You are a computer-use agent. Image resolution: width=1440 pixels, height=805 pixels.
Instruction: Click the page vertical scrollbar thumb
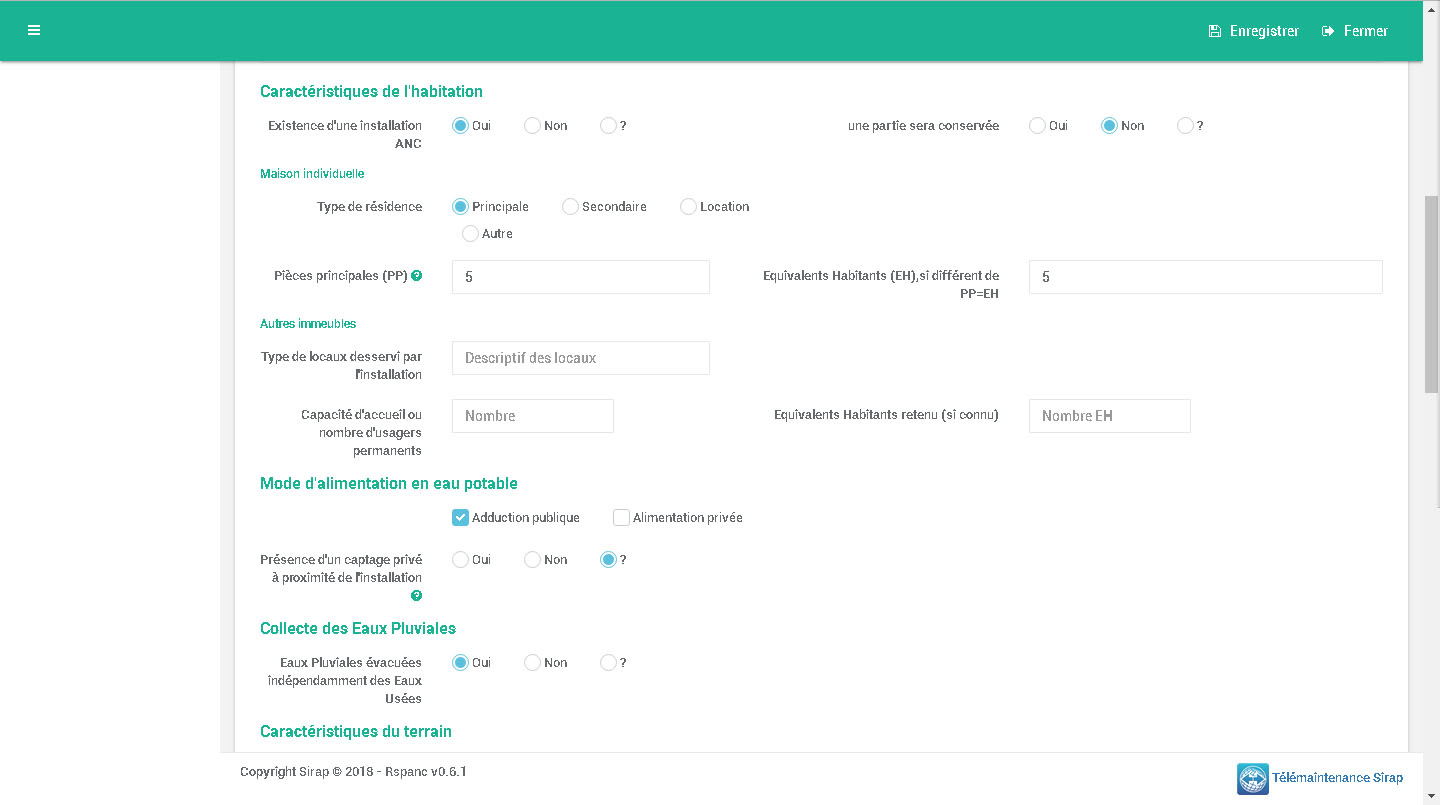click(1432, 295)
